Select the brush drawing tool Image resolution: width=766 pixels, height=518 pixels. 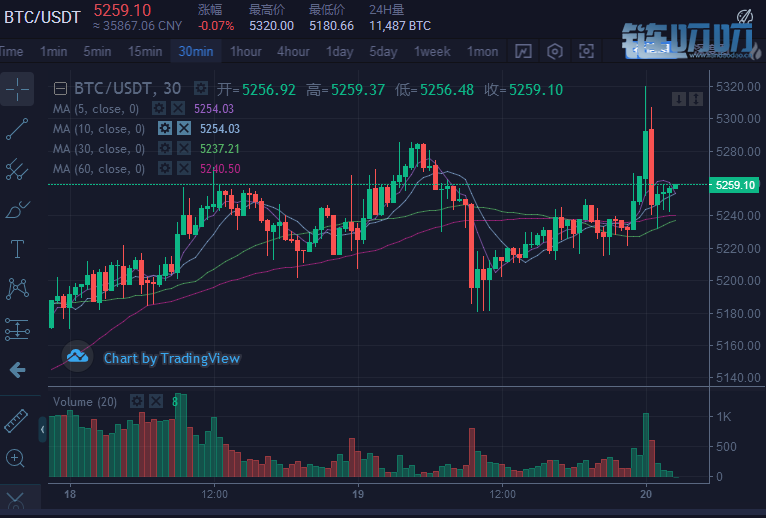(x=17, y=209)
